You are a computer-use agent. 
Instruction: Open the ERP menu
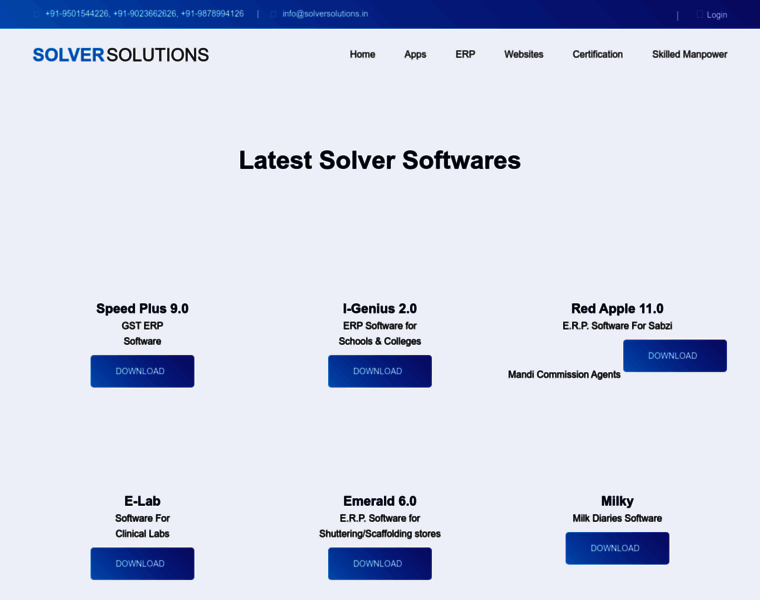(x=465, y=54)
